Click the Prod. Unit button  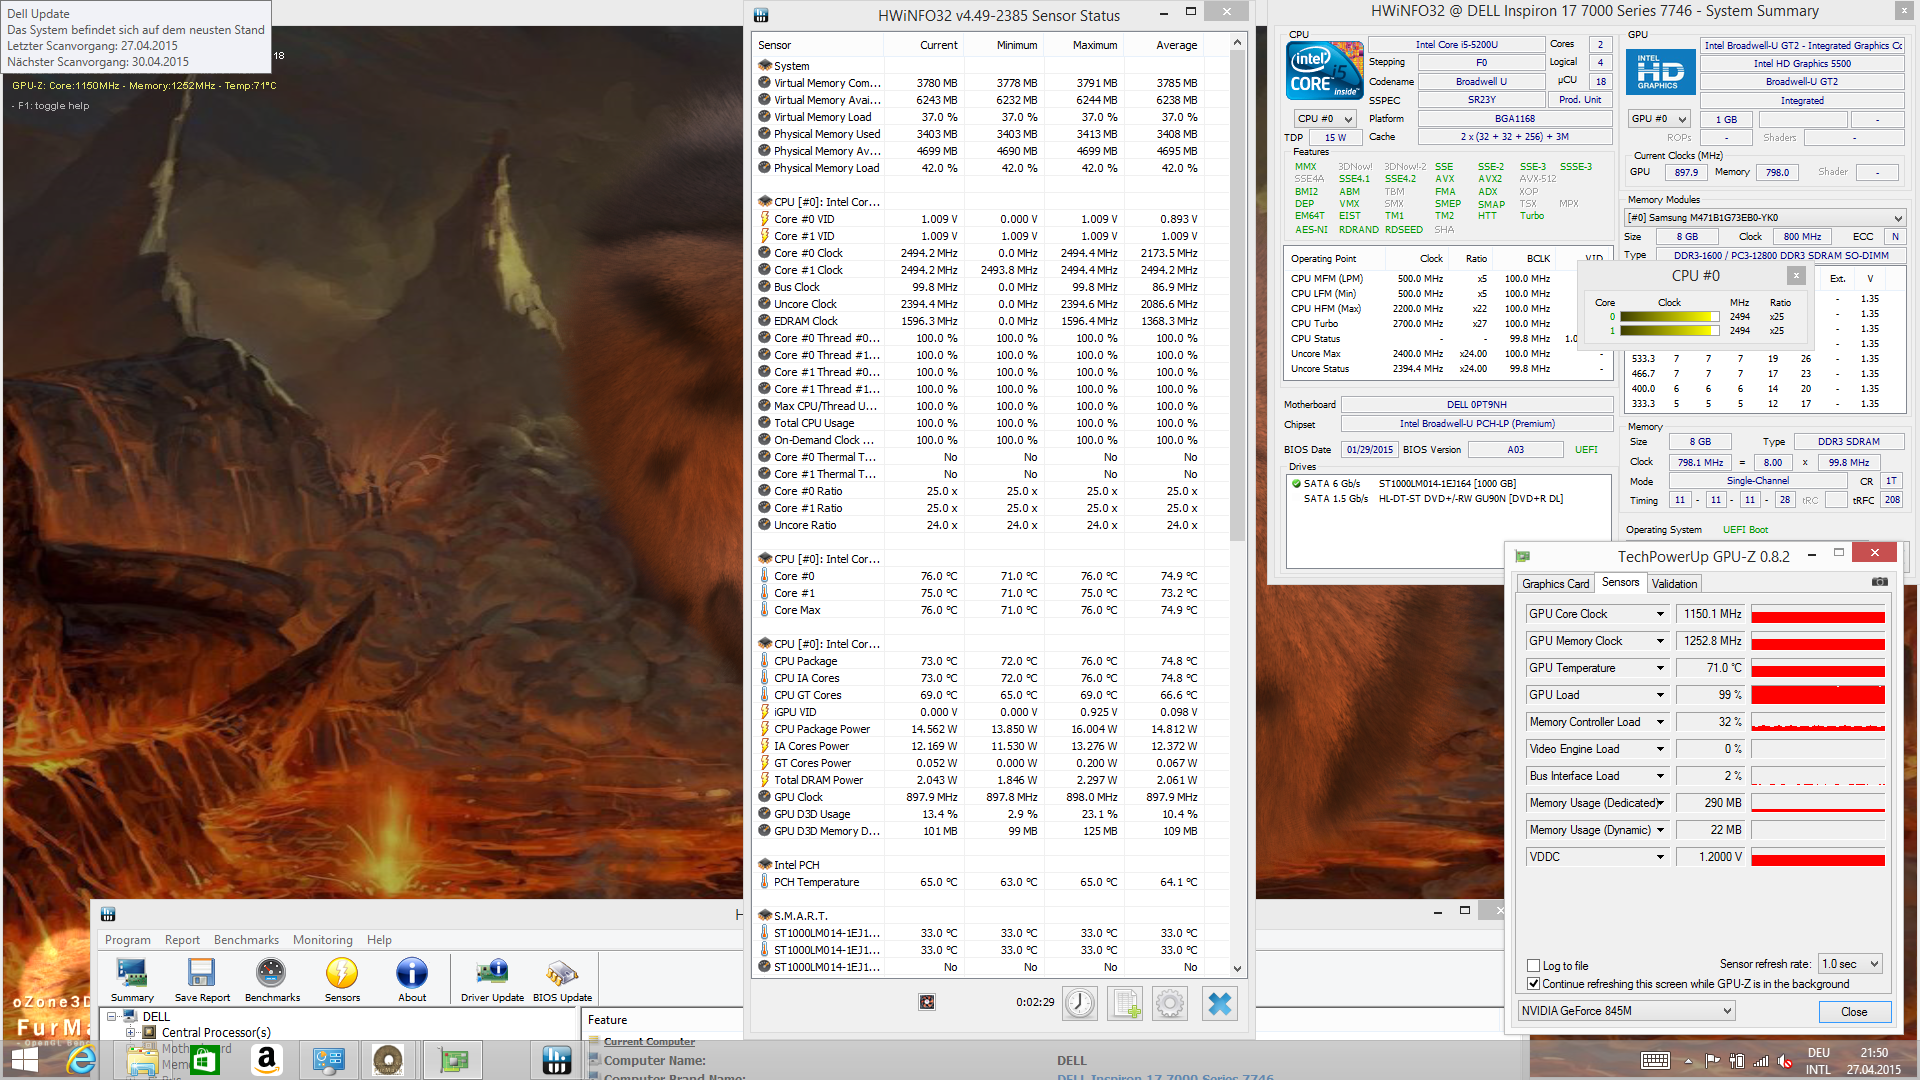1580,100
